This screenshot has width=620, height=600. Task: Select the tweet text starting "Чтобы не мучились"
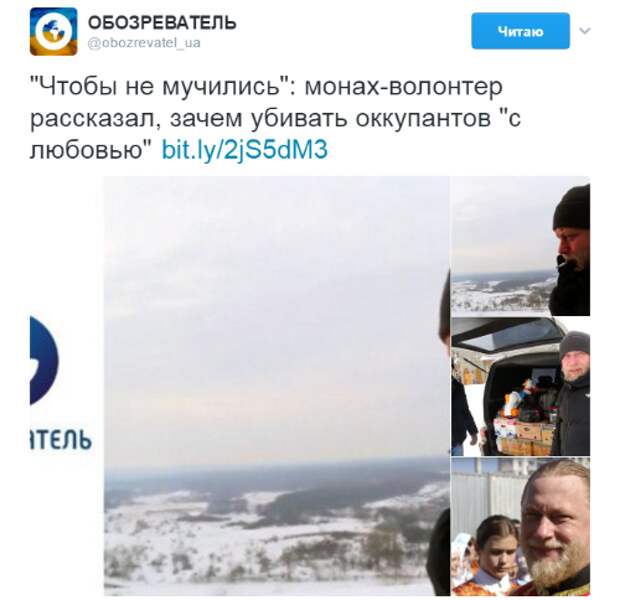click(x=276, y=118)
